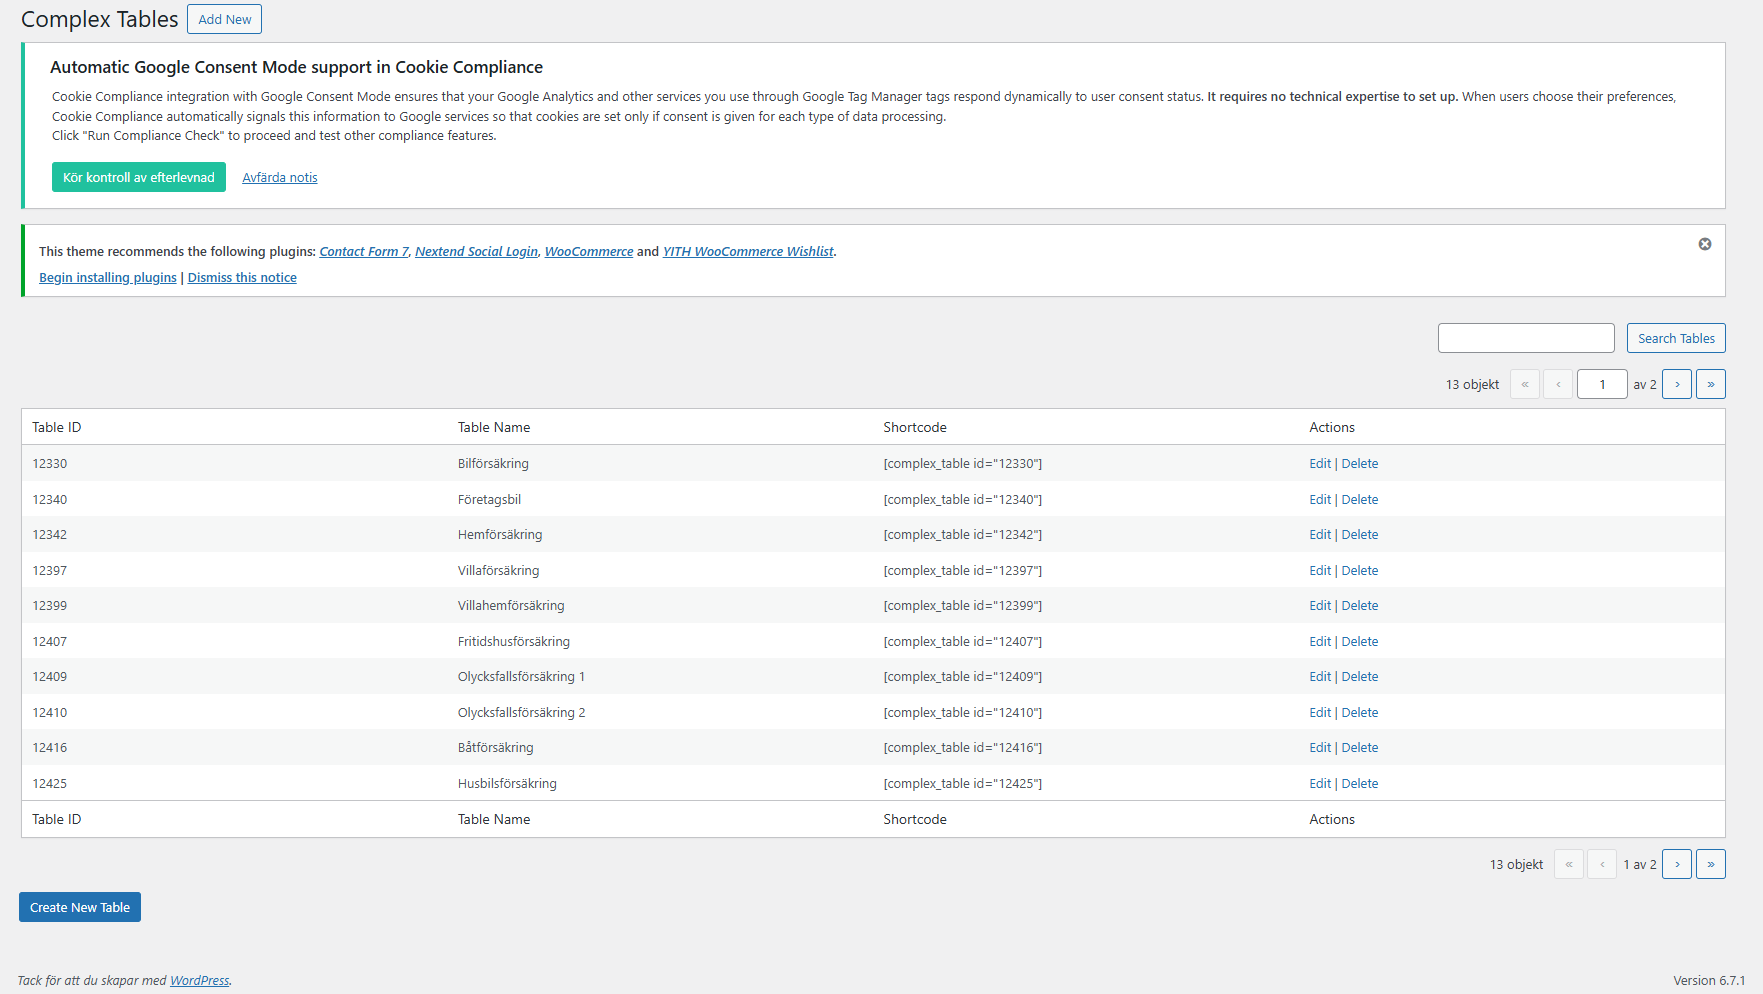Click the Create New Table button
This screenshot has width=1763, height=994.
pyautogui.click(x=80, y=907)
